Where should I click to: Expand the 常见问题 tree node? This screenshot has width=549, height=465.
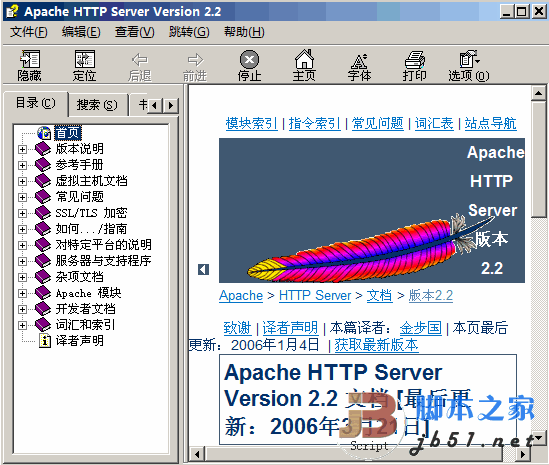pyautogui.click(x=22, y=197)
